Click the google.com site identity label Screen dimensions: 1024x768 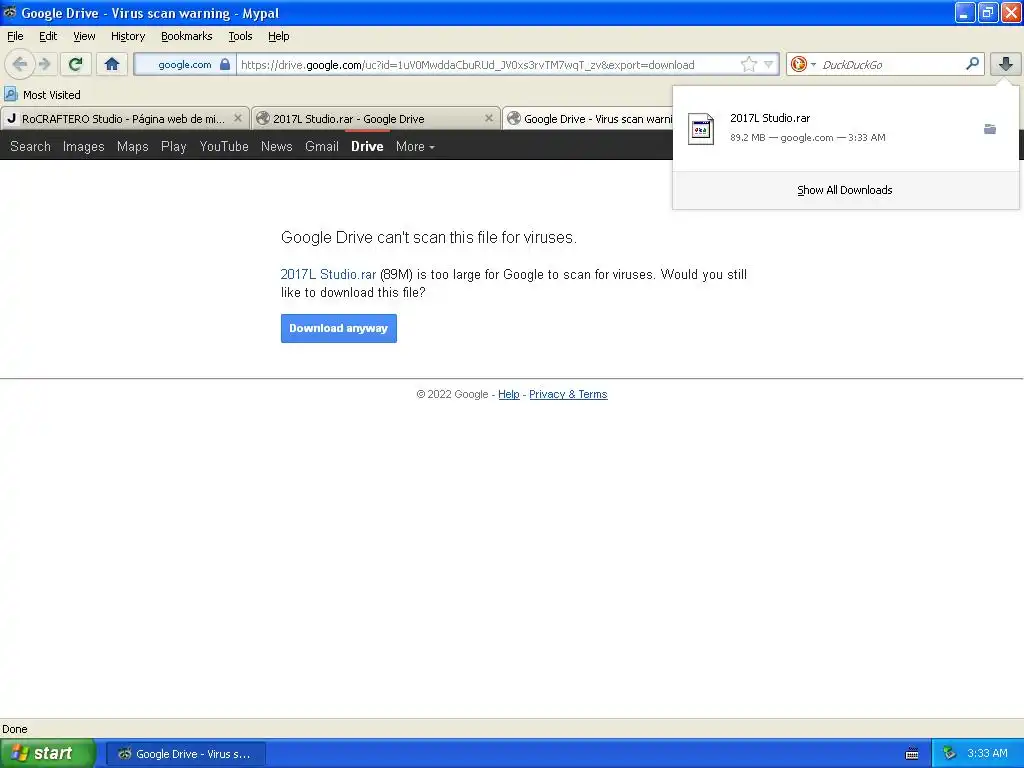pyautogui.click(x=185, y=65)
